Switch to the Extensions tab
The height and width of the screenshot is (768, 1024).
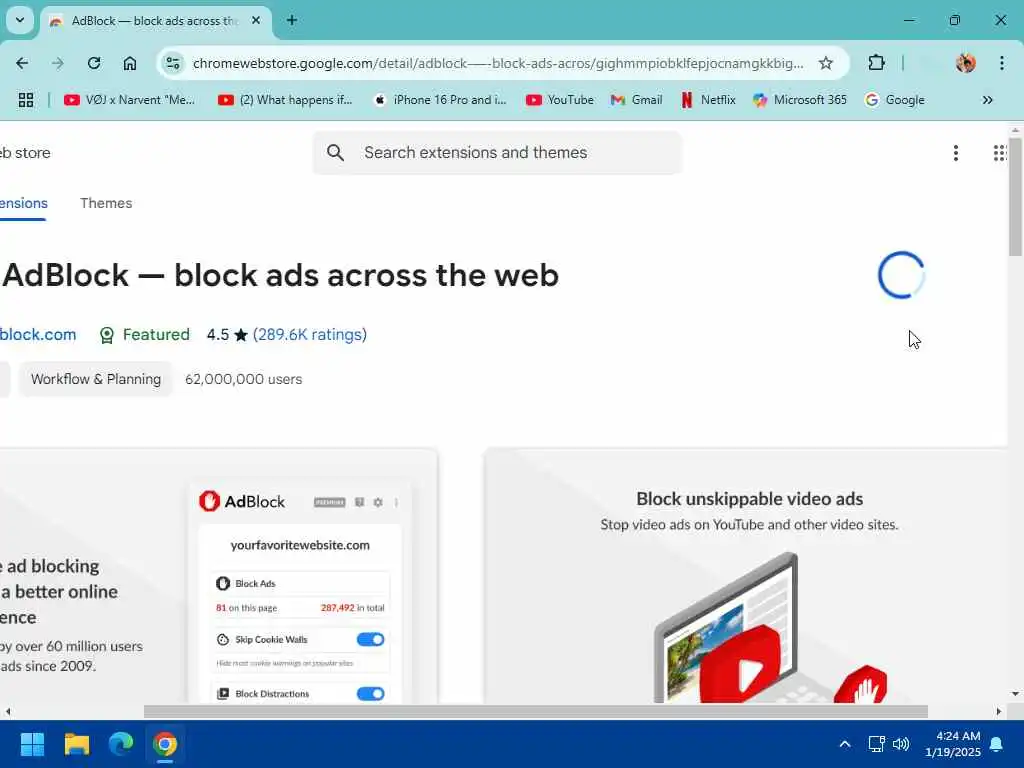(24, 203)
